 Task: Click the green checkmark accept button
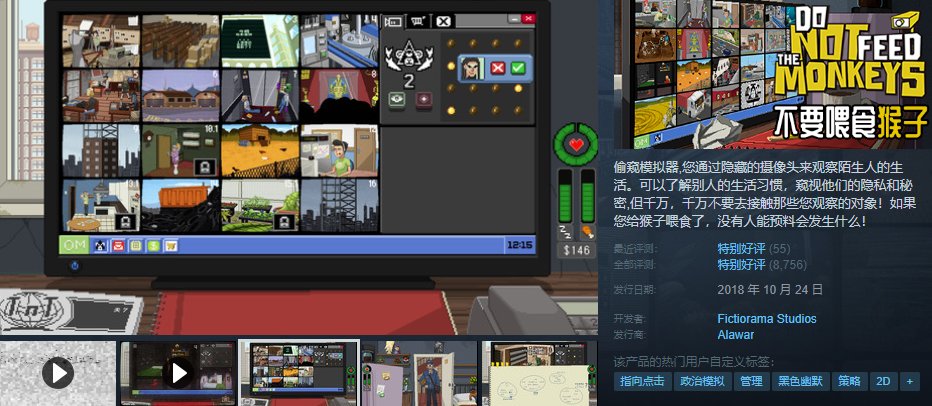(518, 68)
